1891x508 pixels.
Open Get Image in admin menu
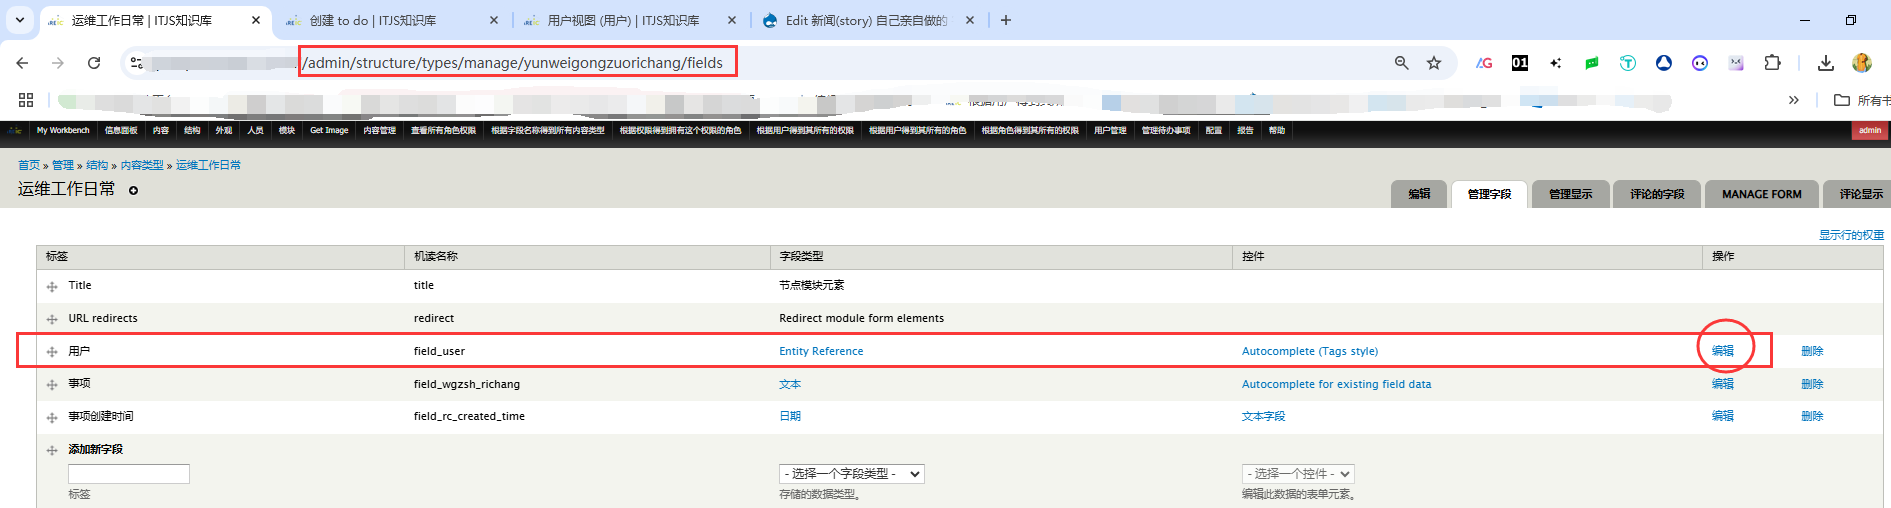329,130
